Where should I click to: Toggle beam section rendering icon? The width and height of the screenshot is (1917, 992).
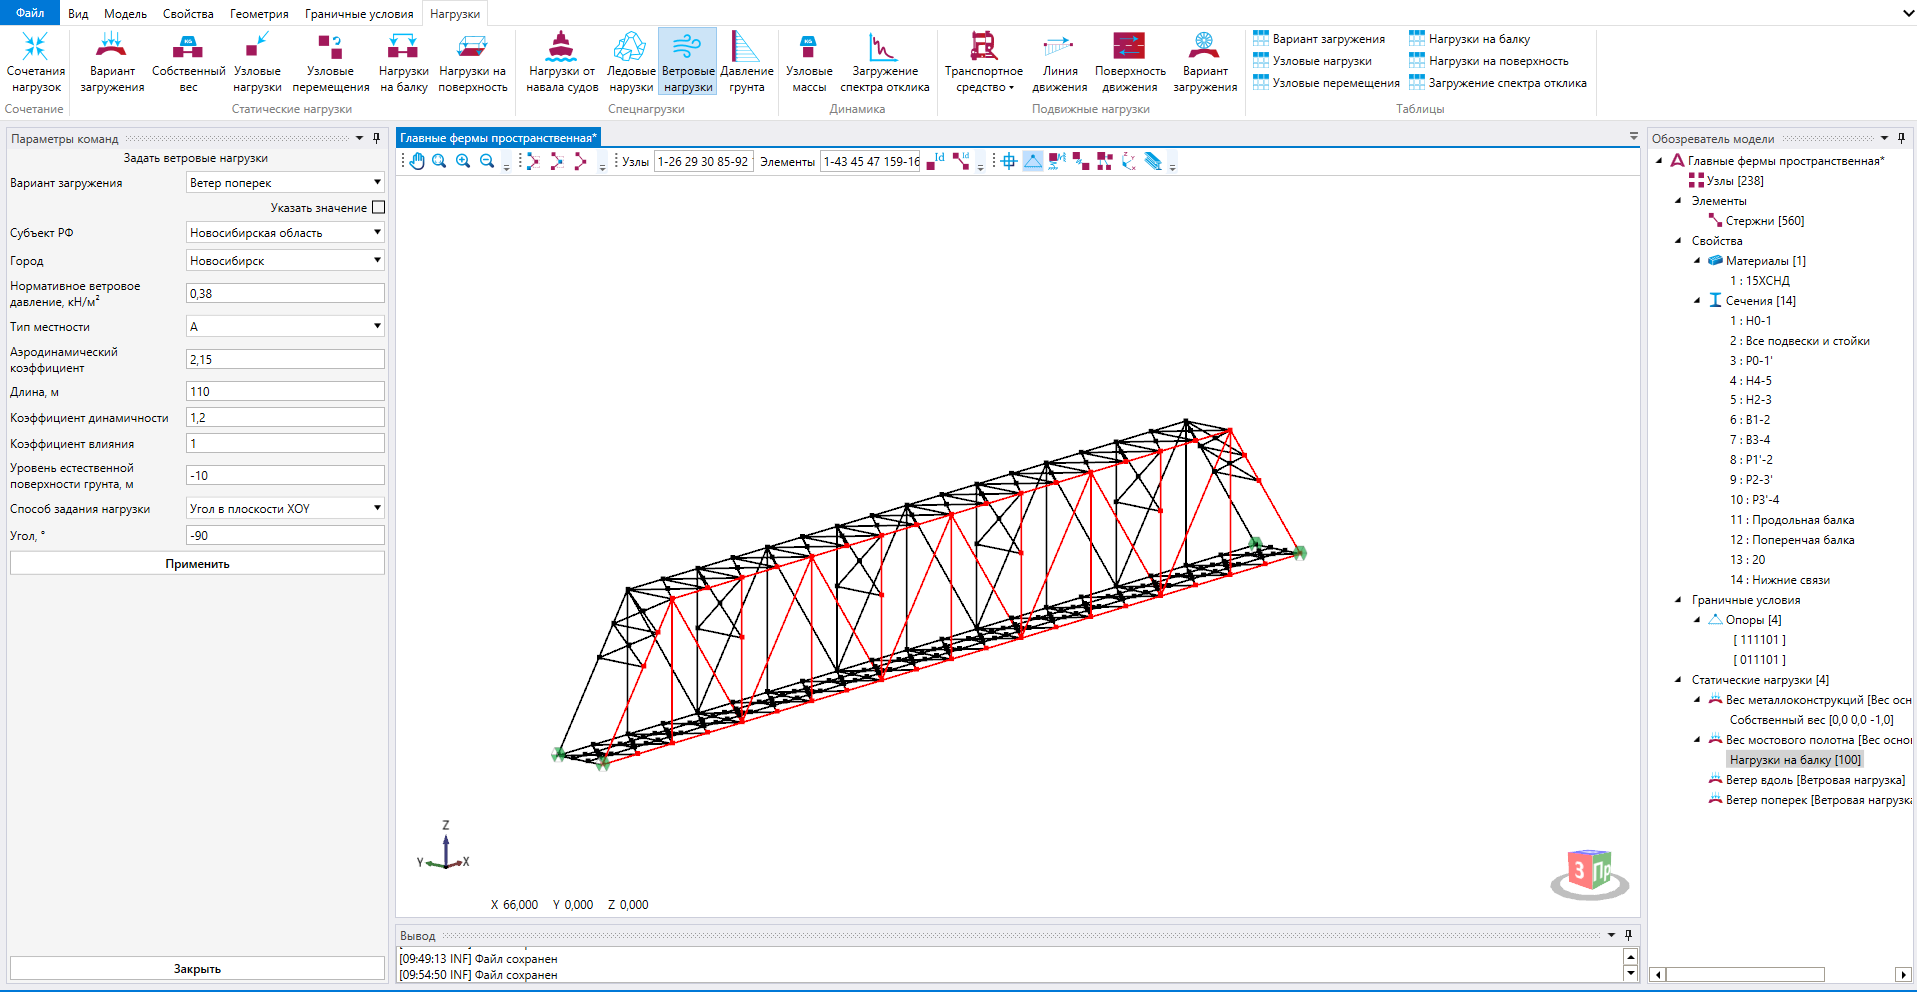(x=1153, y=161)
